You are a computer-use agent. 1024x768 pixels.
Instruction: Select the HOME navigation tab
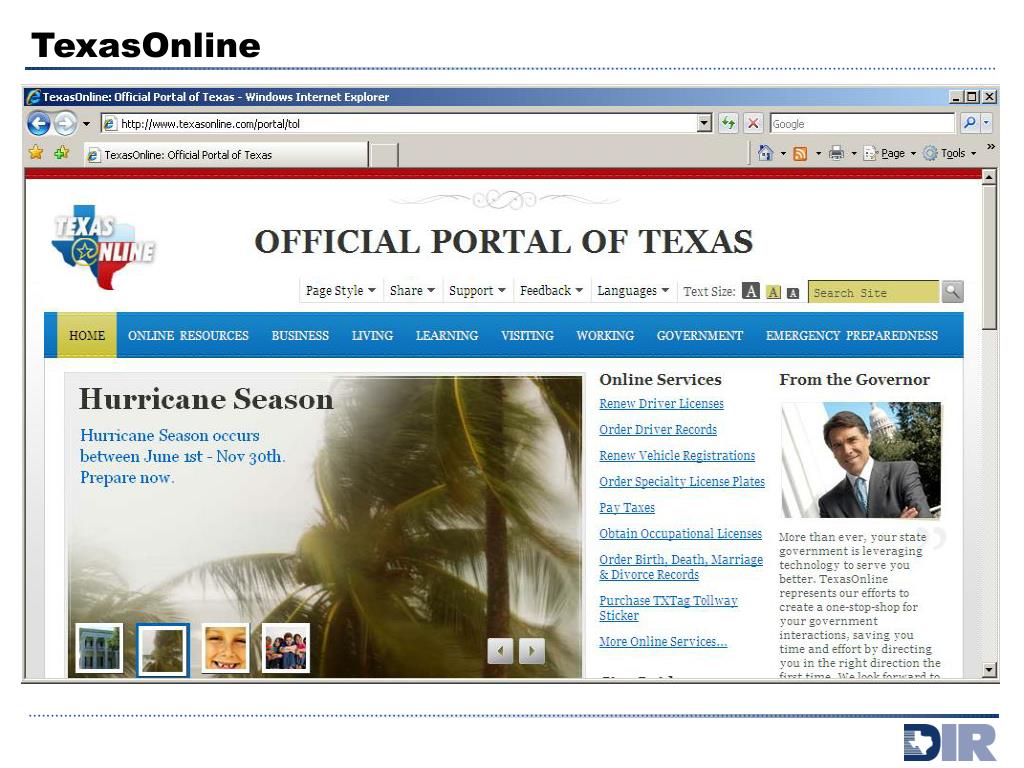click(x=87, y=336)
